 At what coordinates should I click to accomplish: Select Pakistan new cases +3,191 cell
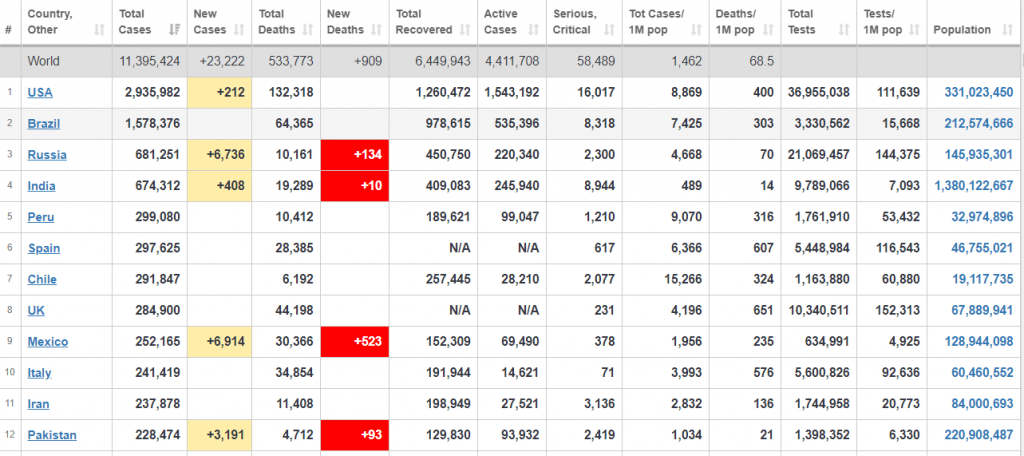(x=219, y=435)
